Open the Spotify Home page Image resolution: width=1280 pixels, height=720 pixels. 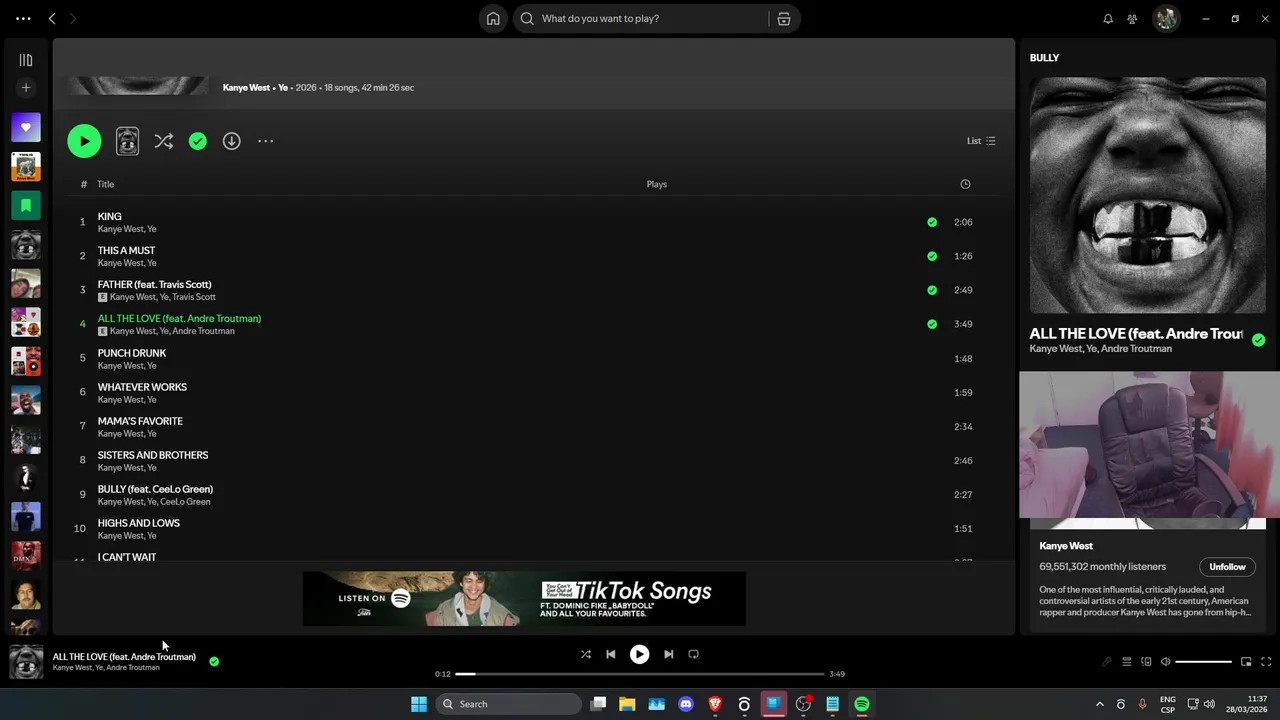493,18
